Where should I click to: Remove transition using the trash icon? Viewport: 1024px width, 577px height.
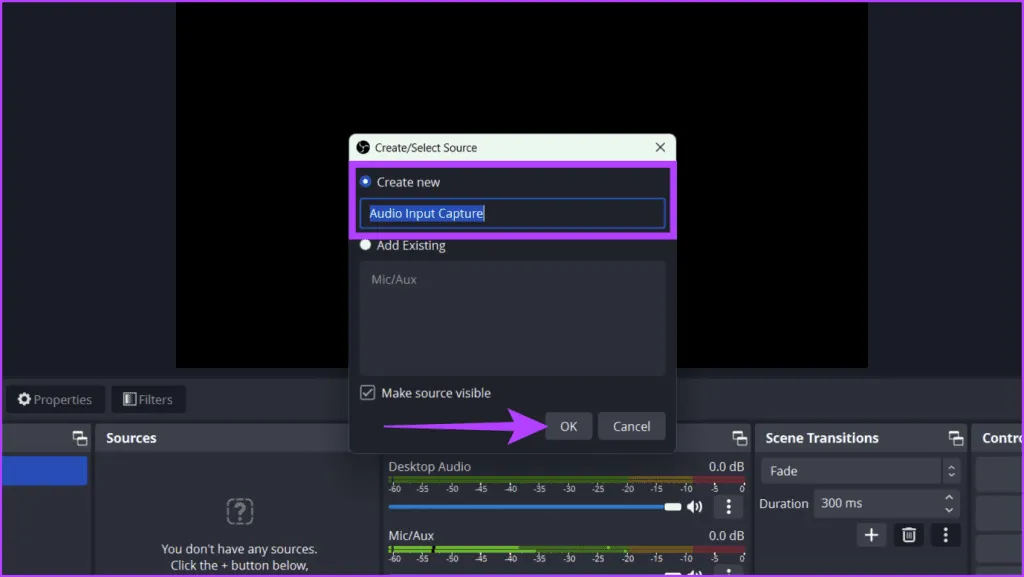pyautogui.click(x=908, y=535)
